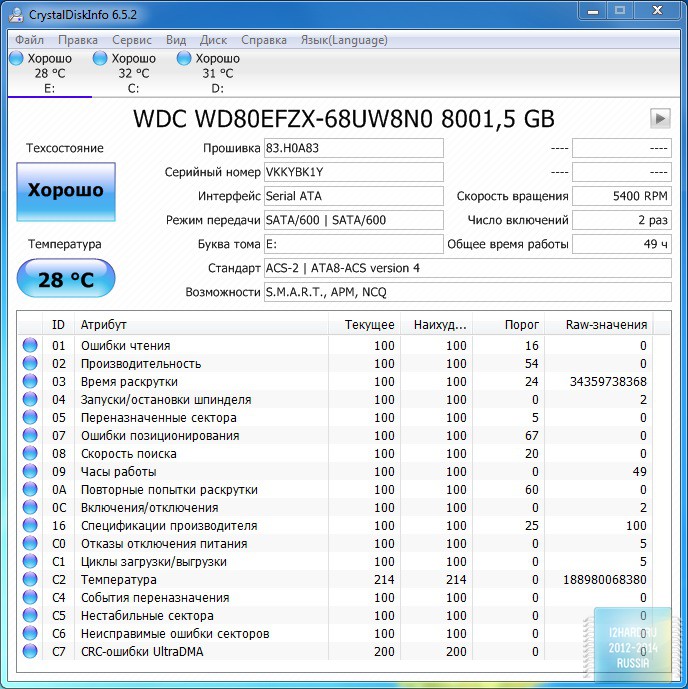Viewport: 688px width, 689px height.
Task: Click status orb for Переназначенные сектора row
Action: (x=30, y=417)
